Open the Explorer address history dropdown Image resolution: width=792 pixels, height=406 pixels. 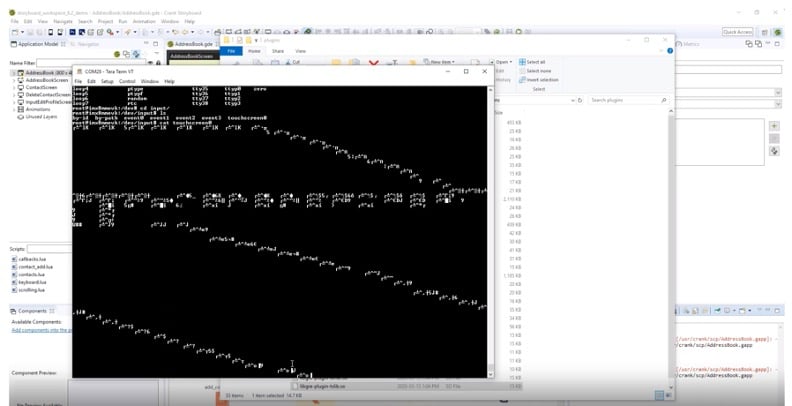pyautogui.click(x=573, y=100)
